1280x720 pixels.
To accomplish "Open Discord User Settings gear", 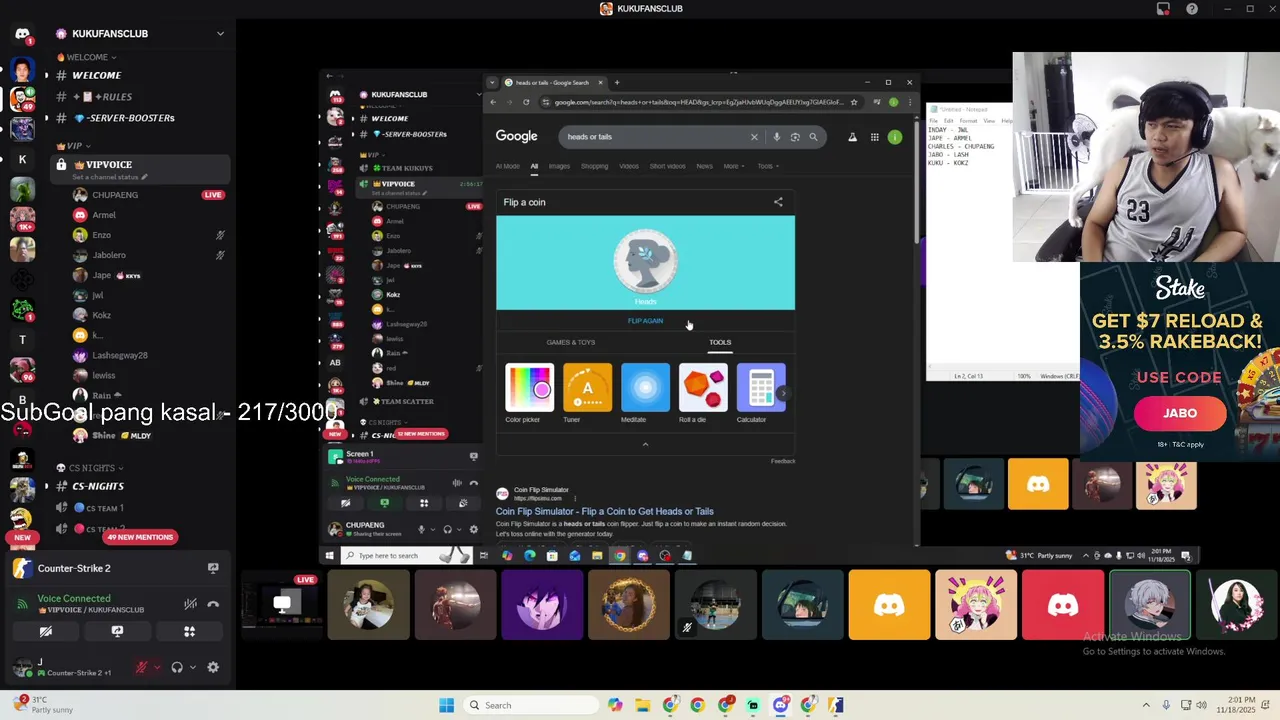I will click(213, 667).
